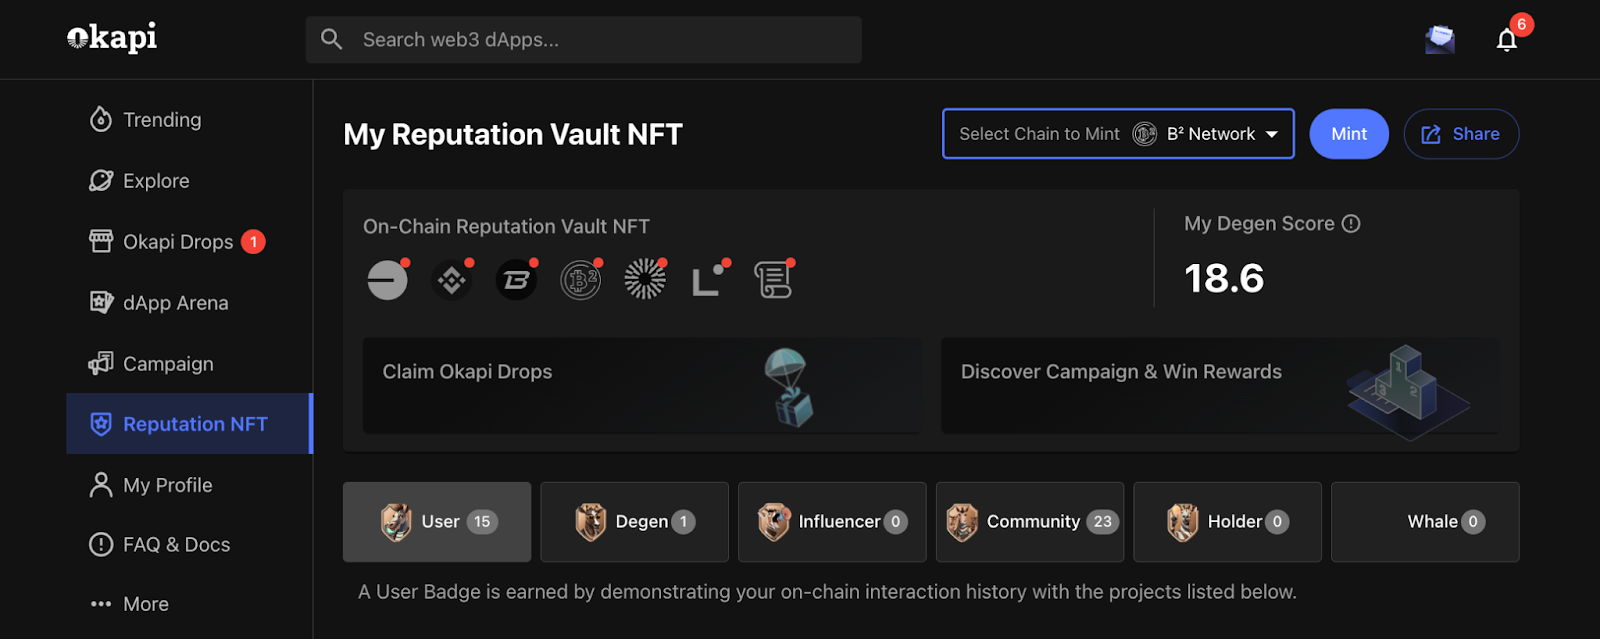Image resolution: width=1600 pixels, height=639 pixels.
Task: Open the Select Chain to Mint dropdown
Action: (x=1118, y=134)
